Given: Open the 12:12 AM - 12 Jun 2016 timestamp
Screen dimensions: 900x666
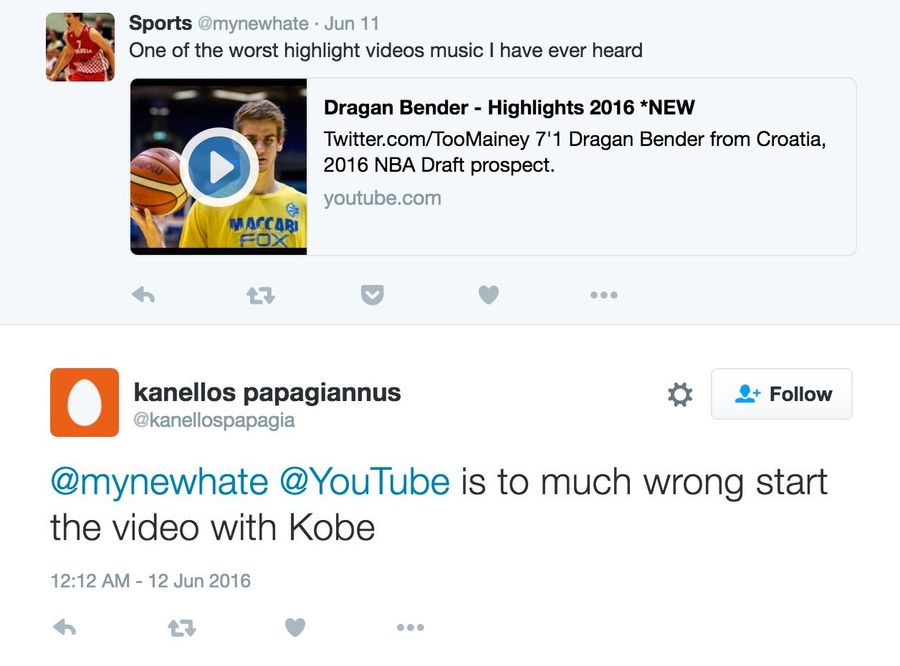Looking at the screenshot, I should click(150, 581).
